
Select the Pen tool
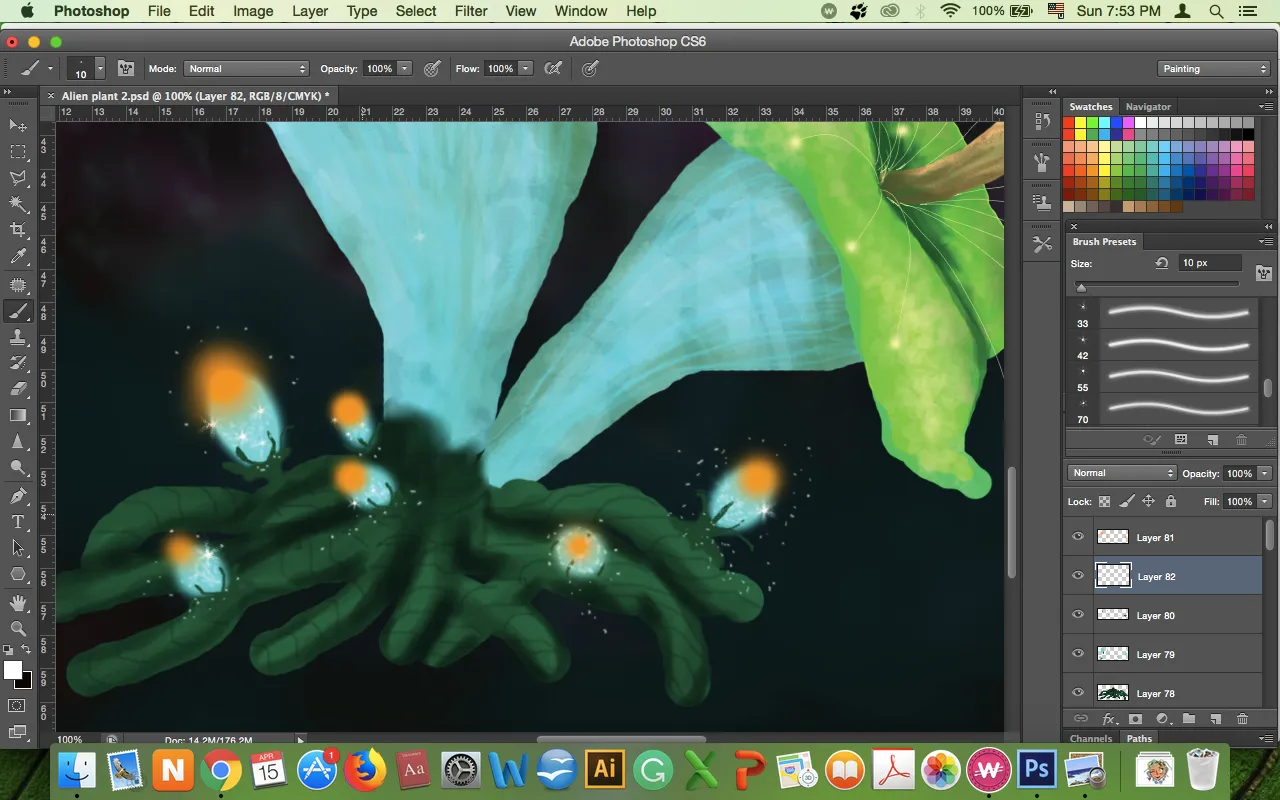coord(18,496)
